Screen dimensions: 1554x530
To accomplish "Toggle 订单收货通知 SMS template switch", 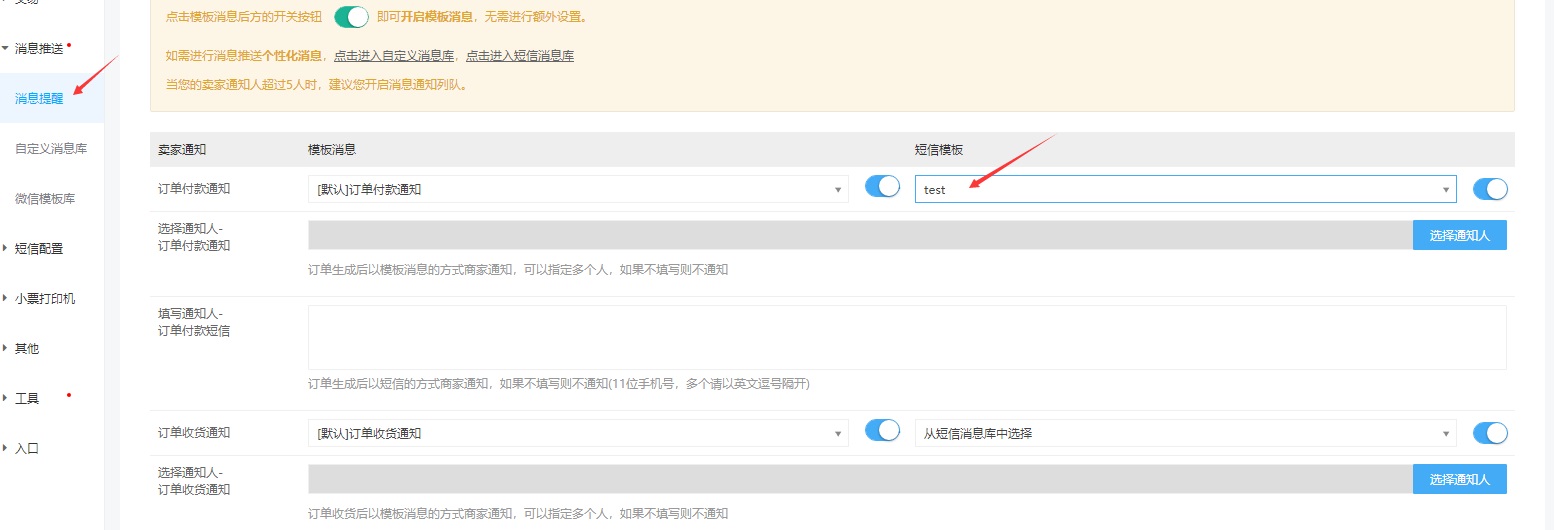I will pos(1490,433).
